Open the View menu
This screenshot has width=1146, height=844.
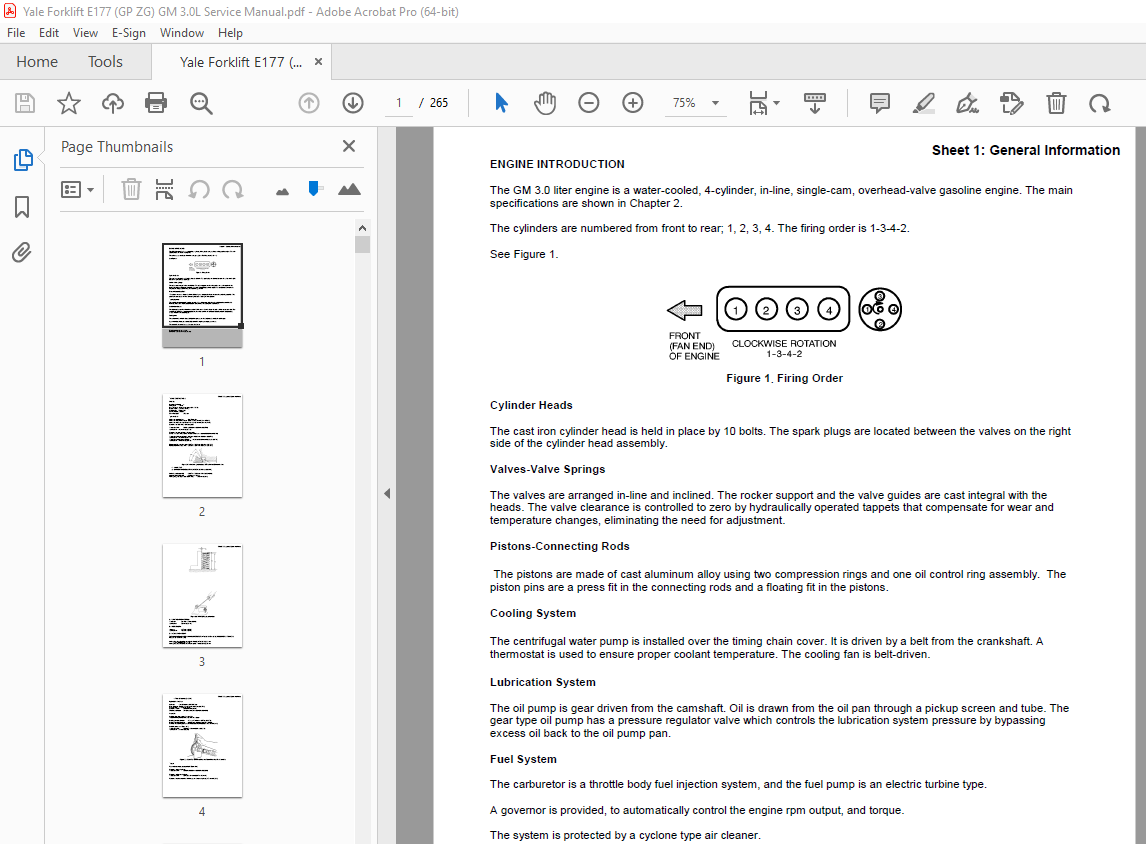85,33
